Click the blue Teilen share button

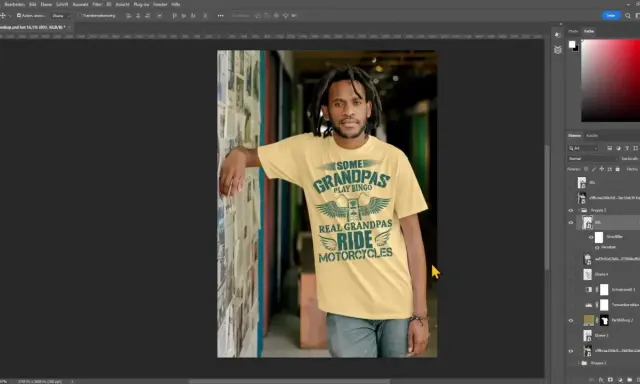click(x=611, y=16)
